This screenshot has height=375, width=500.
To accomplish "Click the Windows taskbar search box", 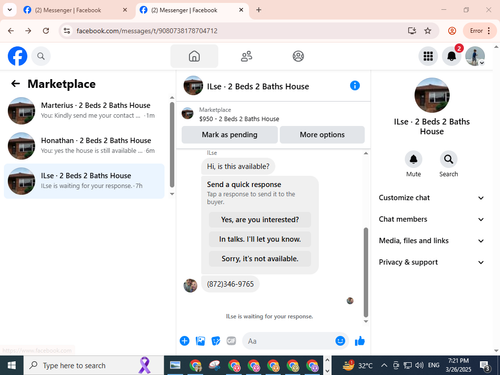I will tap(94, 366).
